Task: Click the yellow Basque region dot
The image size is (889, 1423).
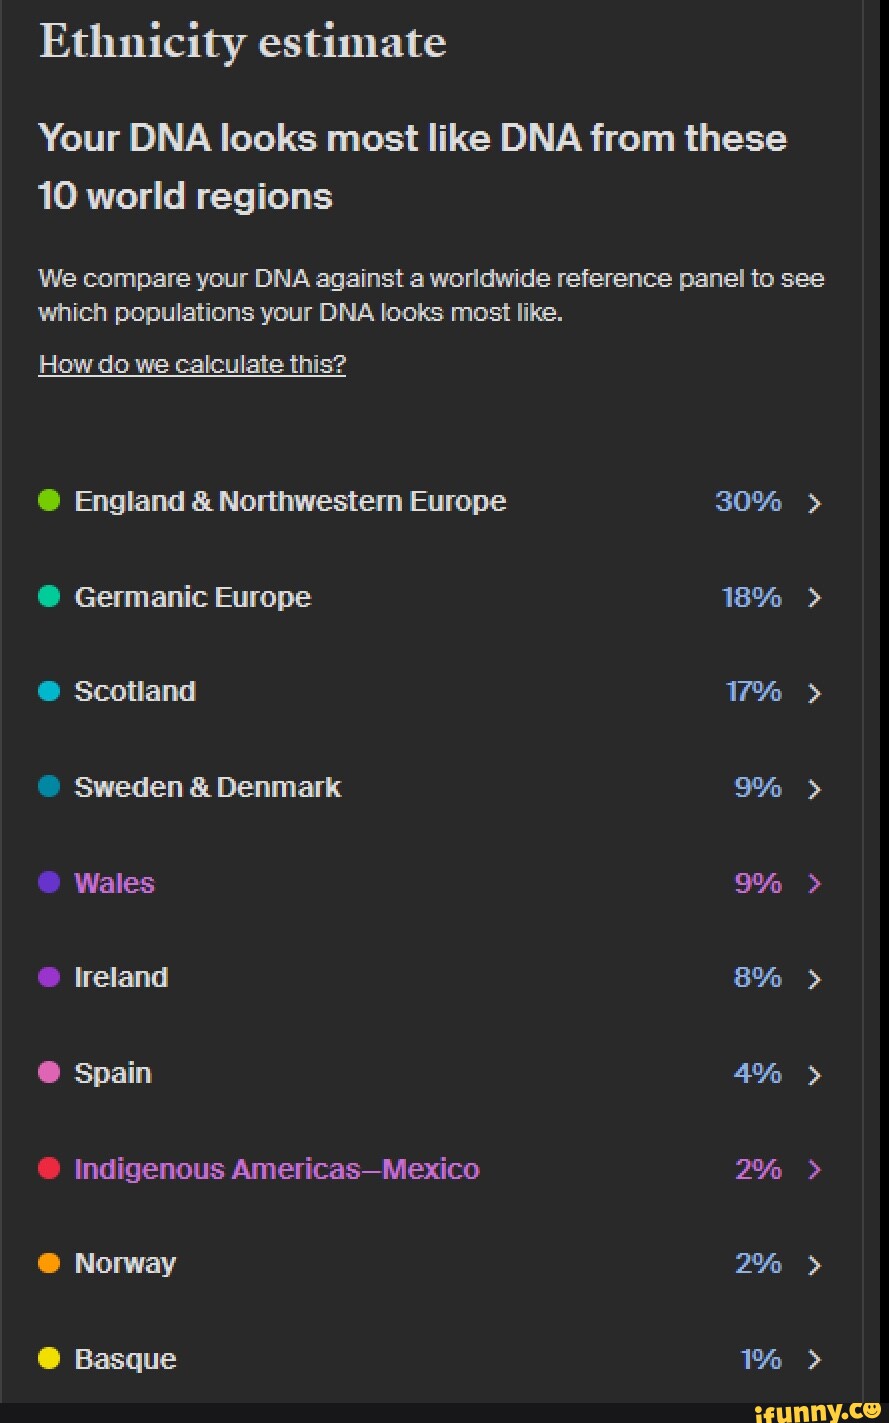Action: [48, 1358]
